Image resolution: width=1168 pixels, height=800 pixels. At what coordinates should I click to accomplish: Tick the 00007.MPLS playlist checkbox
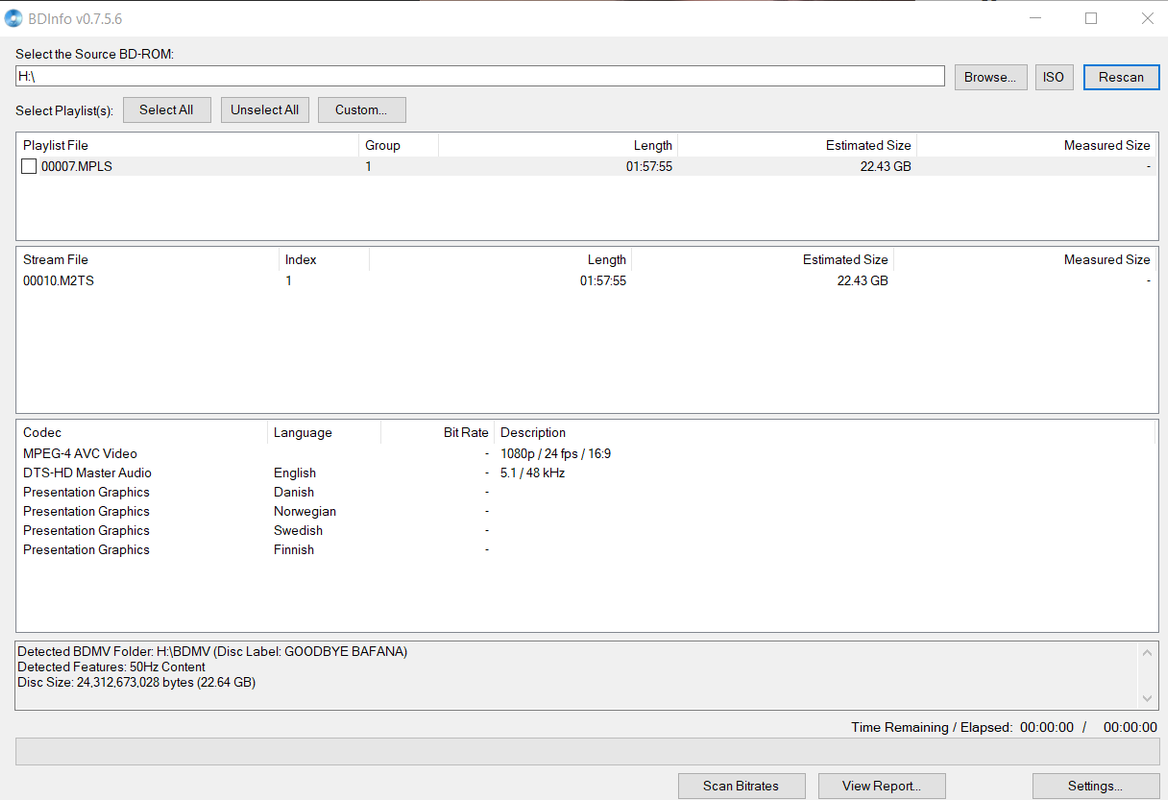(29, 166)
